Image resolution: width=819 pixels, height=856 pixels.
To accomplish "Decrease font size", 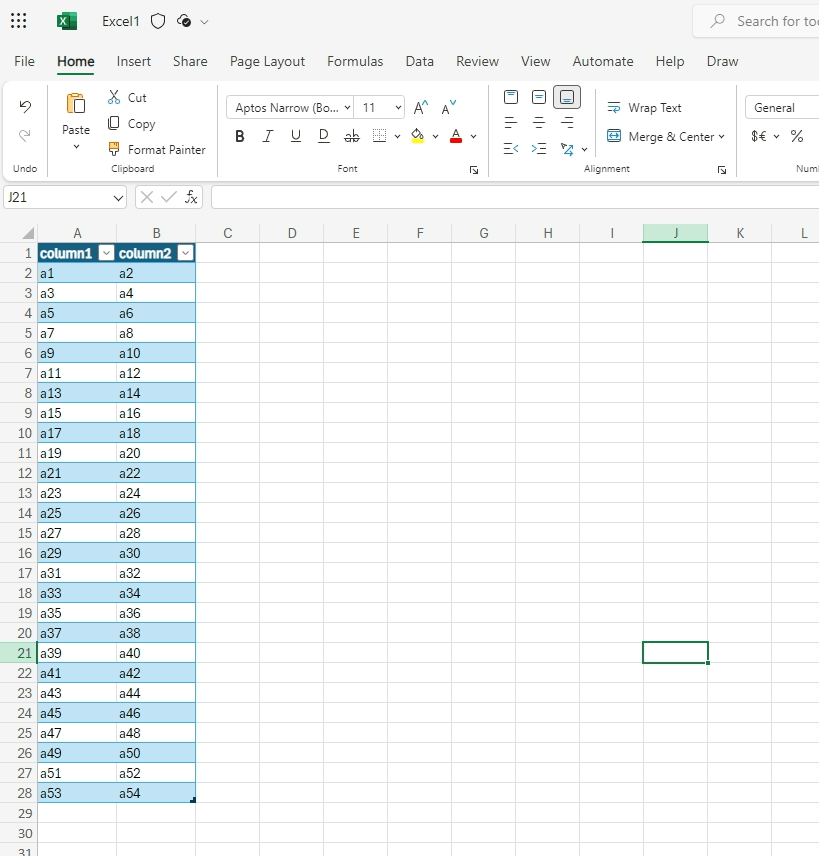I will [449, 108].
